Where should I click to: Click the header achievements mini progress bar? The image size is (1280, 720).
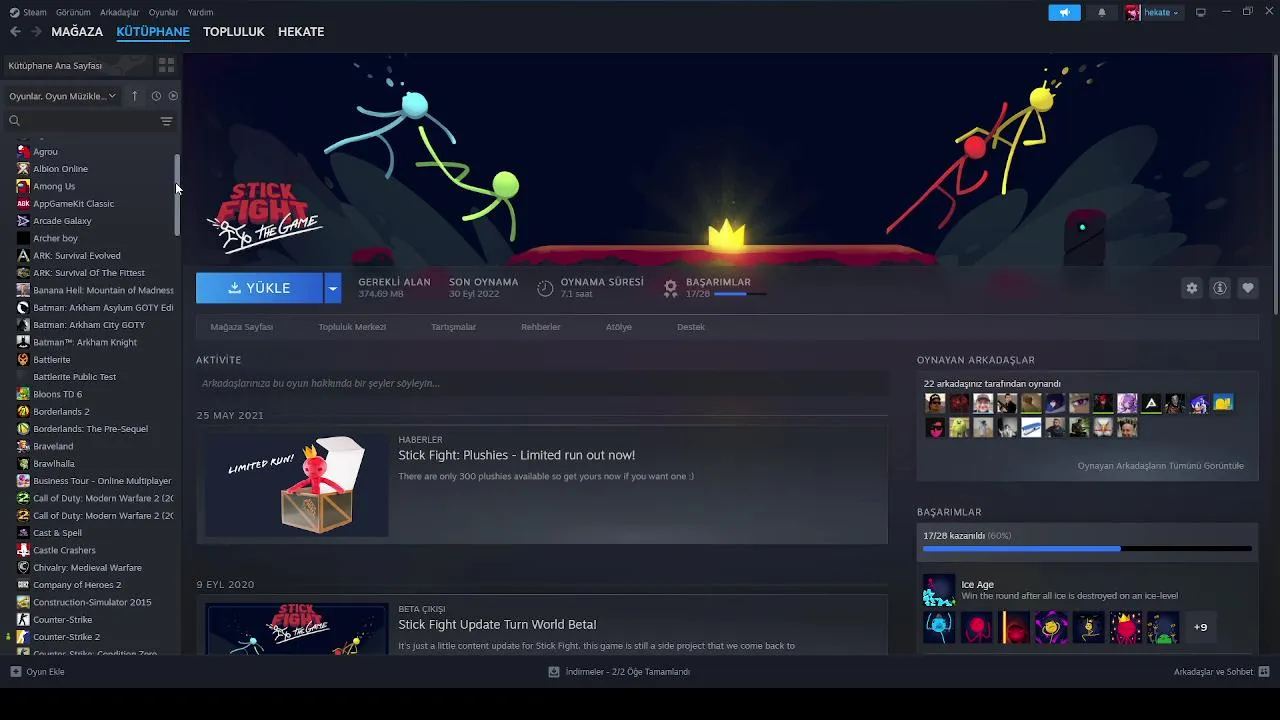741,294
